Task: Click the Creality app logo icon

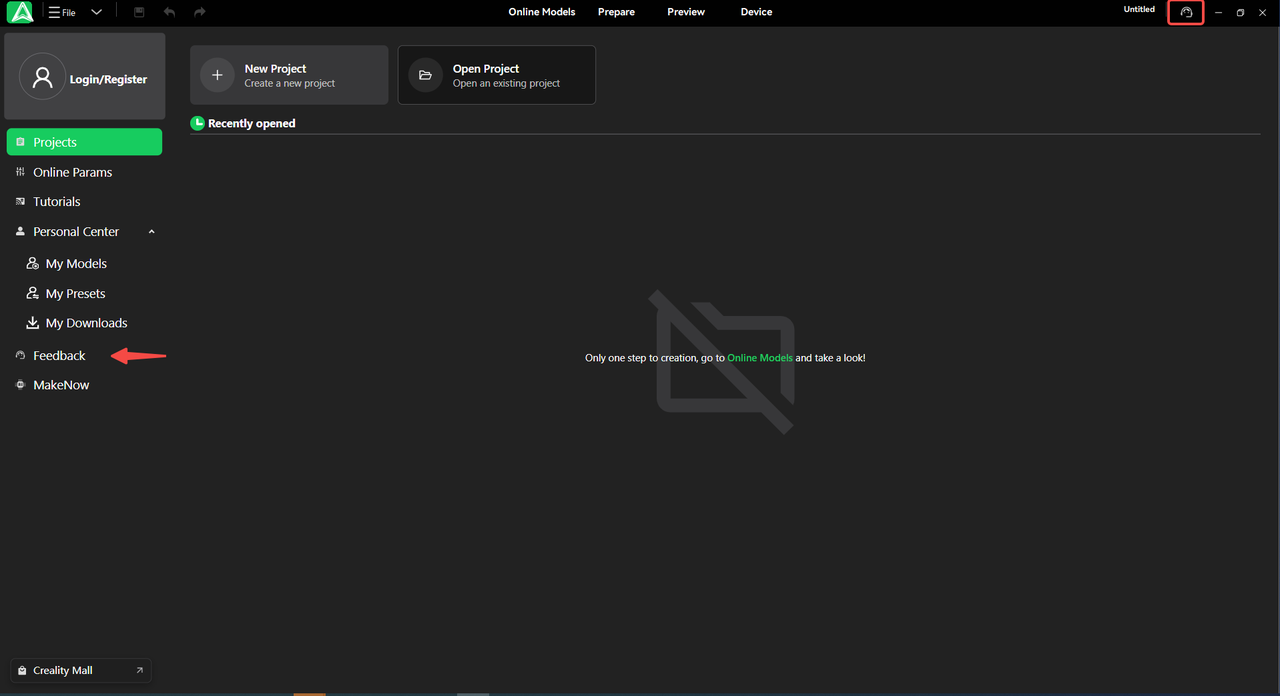Action: point(20,13)
